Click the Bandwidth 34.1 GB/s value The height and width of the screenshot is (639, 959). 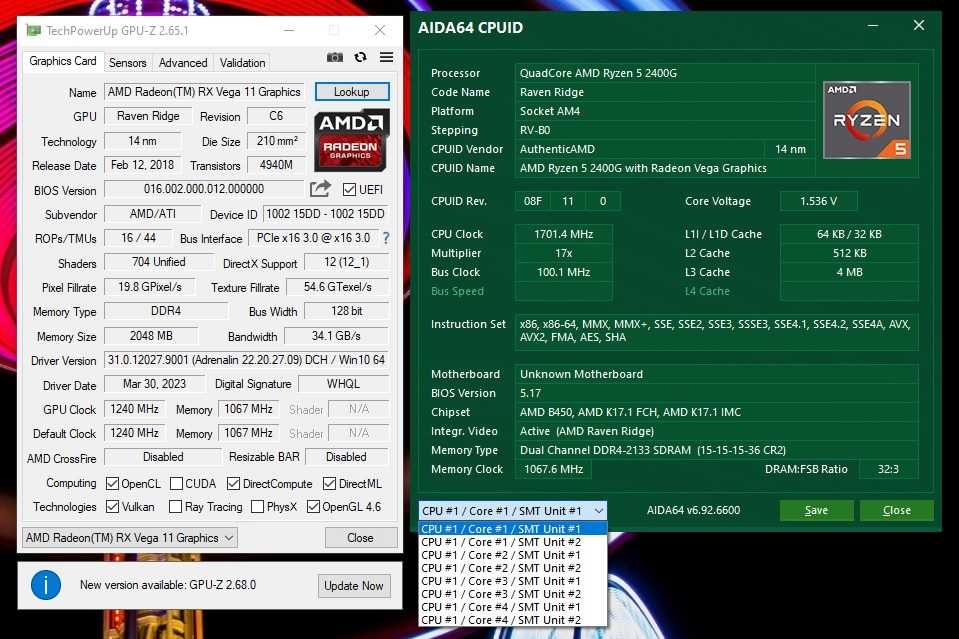[x=336, y=336]
